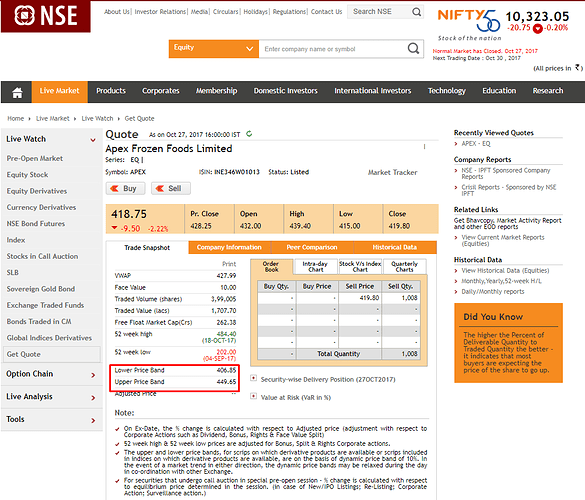
Task: Click the NIFTY 50 logo
Action: 469,20
